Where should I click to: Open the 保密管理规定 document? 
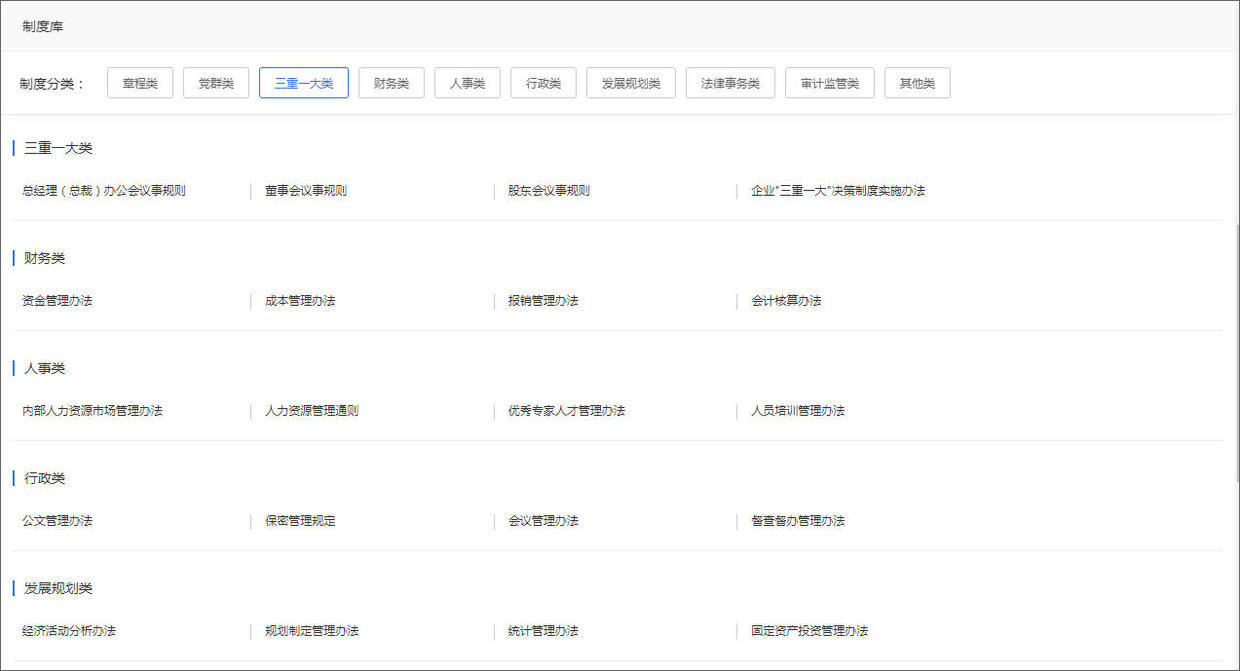(301, 520)
